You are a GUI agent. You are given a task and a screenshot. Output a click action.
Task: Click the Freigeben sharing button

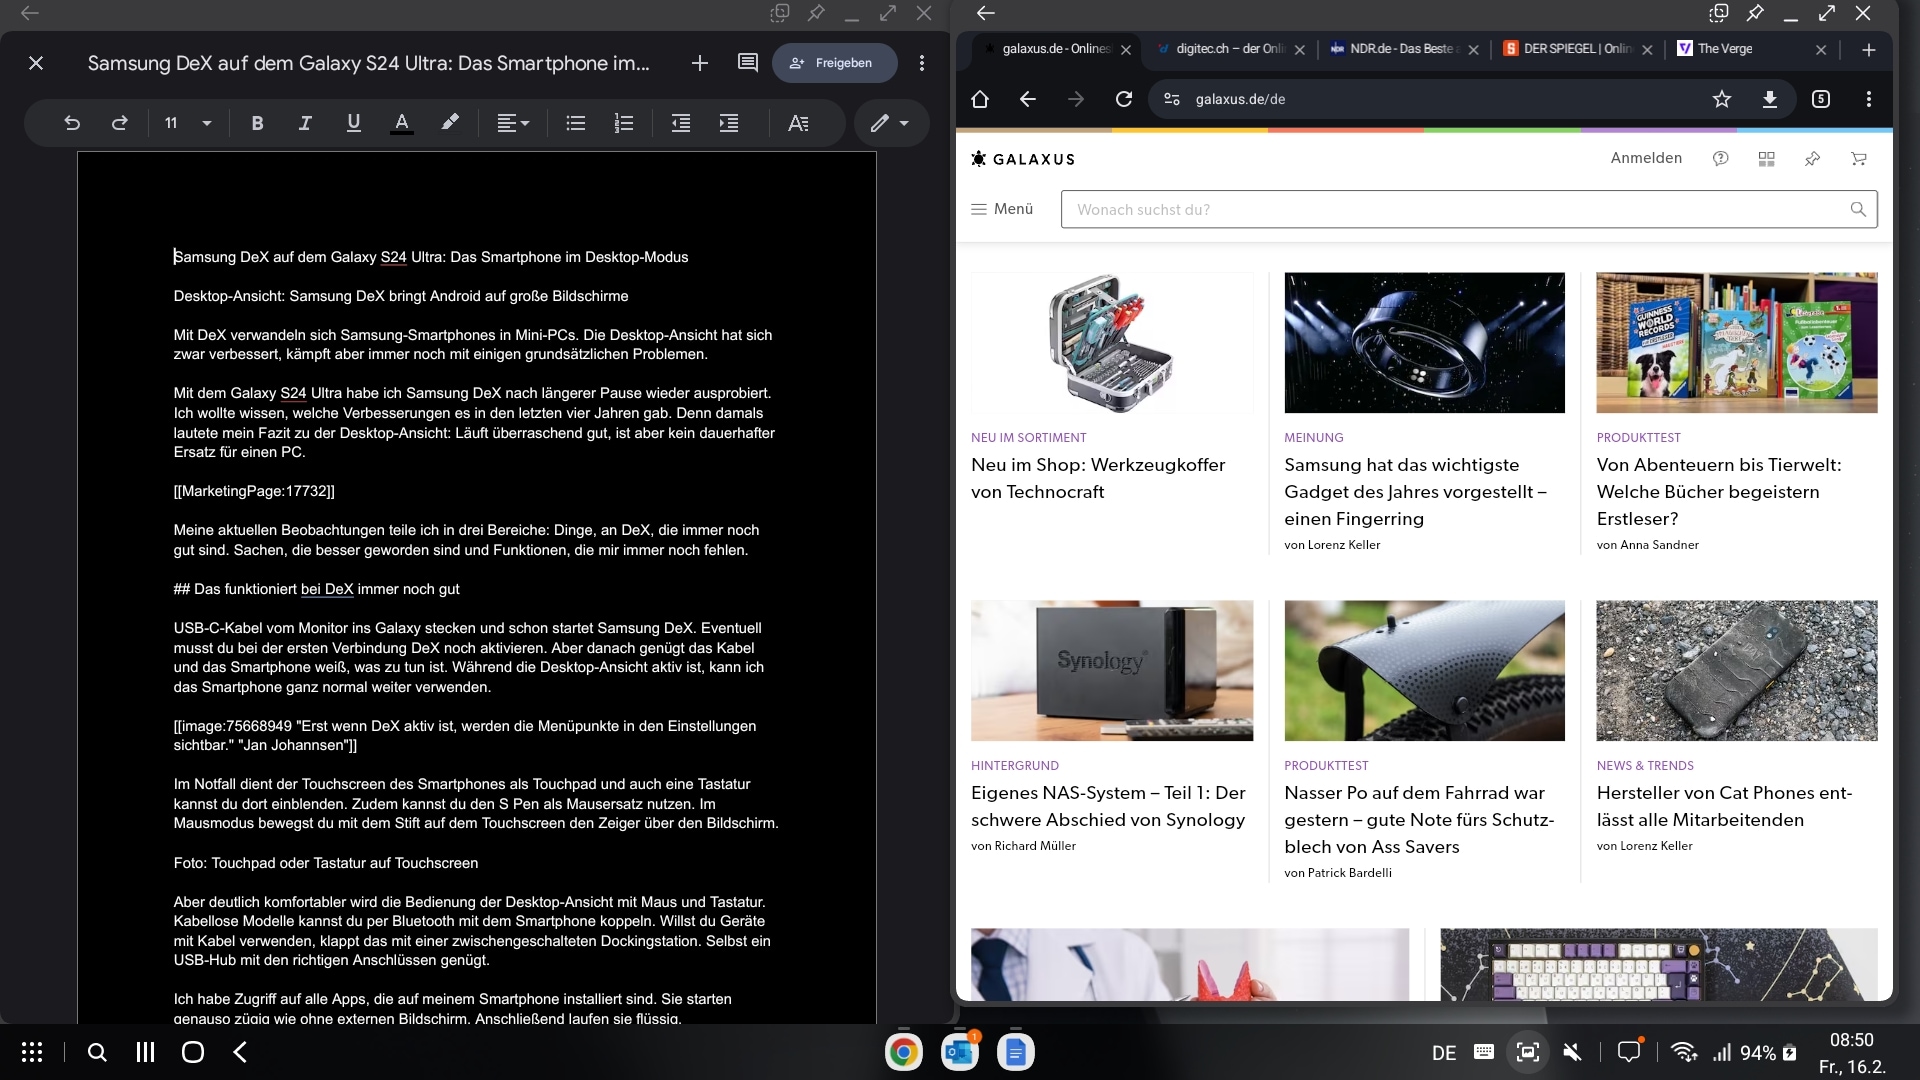[x=835, y=62]
